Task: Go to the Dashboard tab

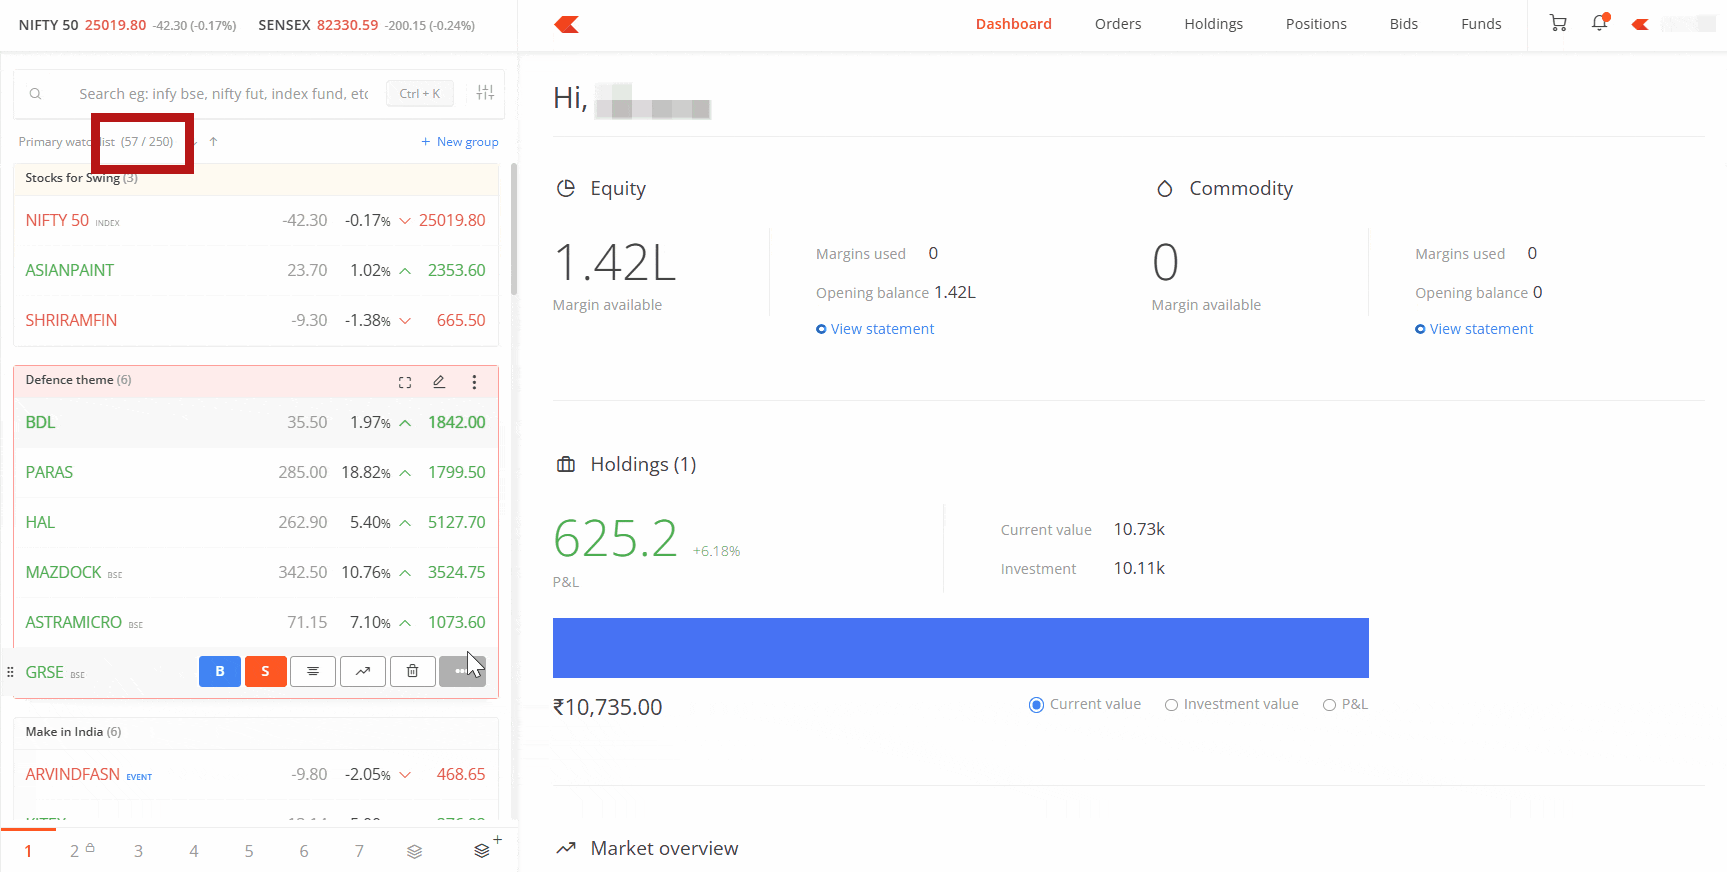Action: 1013,24
